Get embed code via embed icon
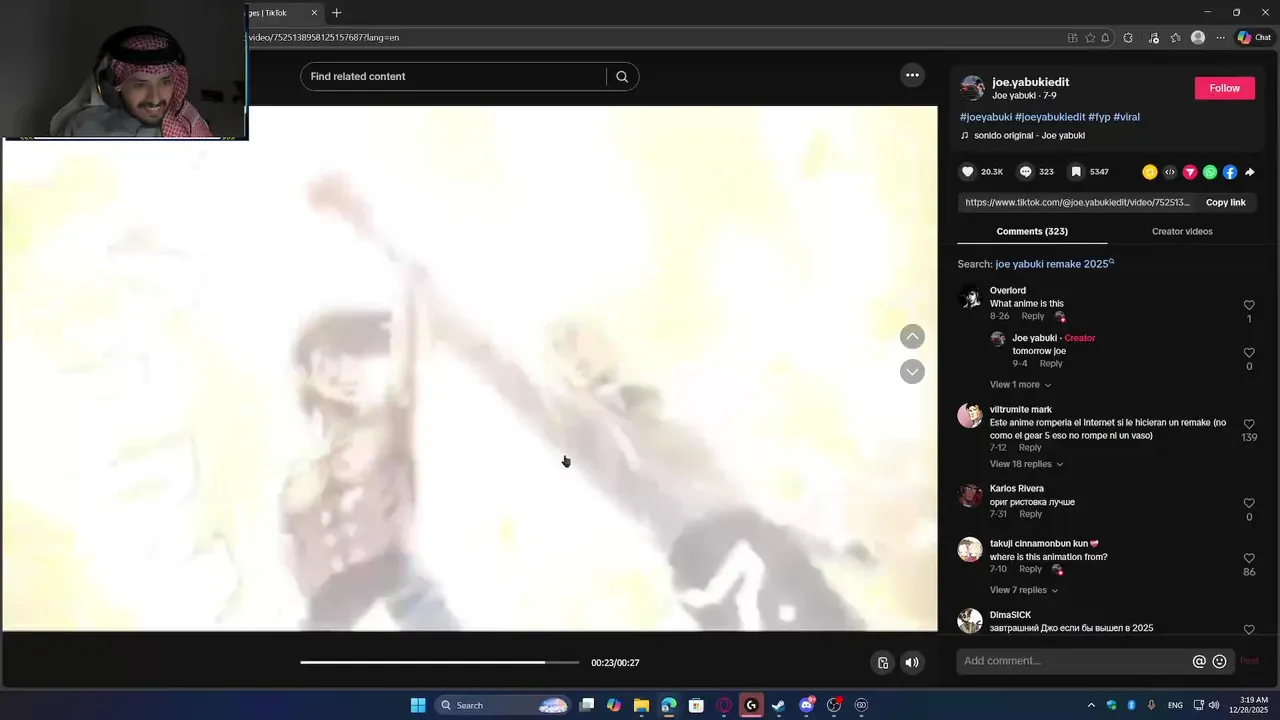 click(1170, 172)
